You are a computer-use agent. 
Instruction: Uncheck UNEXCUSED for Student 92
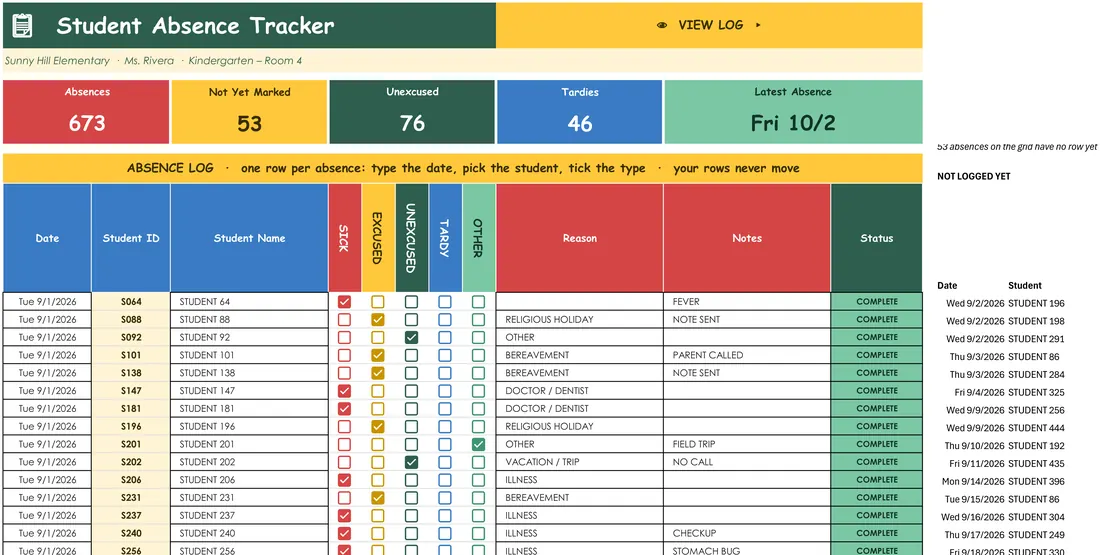[x=411, y=337]
